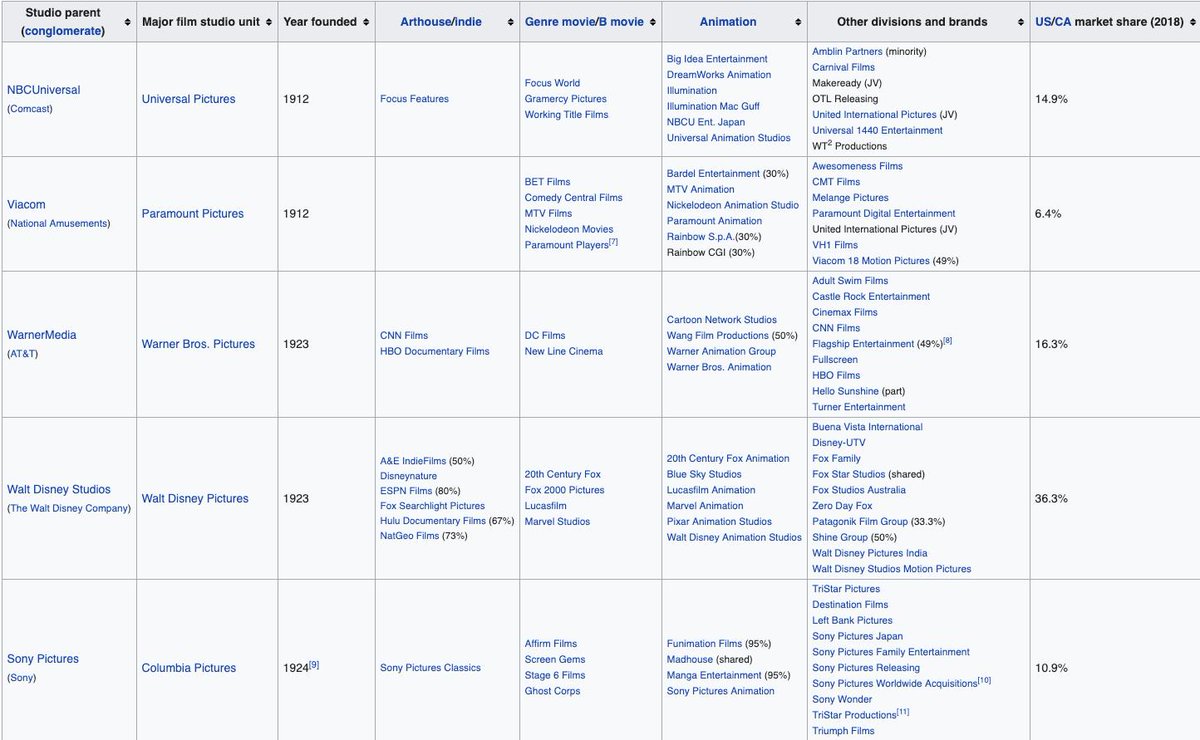Open Cartoon Network Studios link

click(x=722, y=320)
